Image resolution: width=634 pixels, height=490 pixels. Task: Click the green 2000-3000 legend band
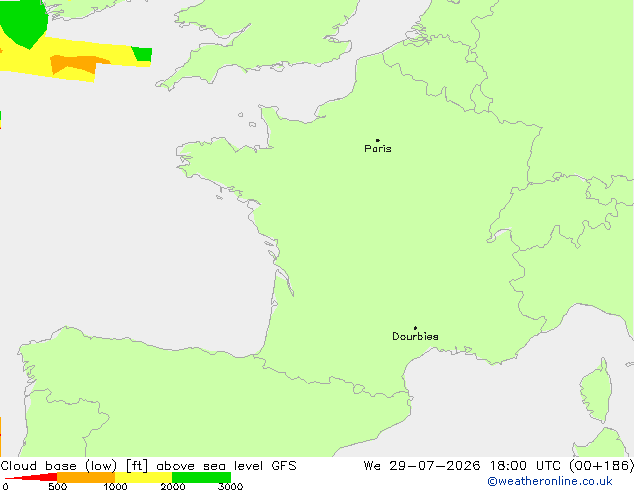(201, 477)
